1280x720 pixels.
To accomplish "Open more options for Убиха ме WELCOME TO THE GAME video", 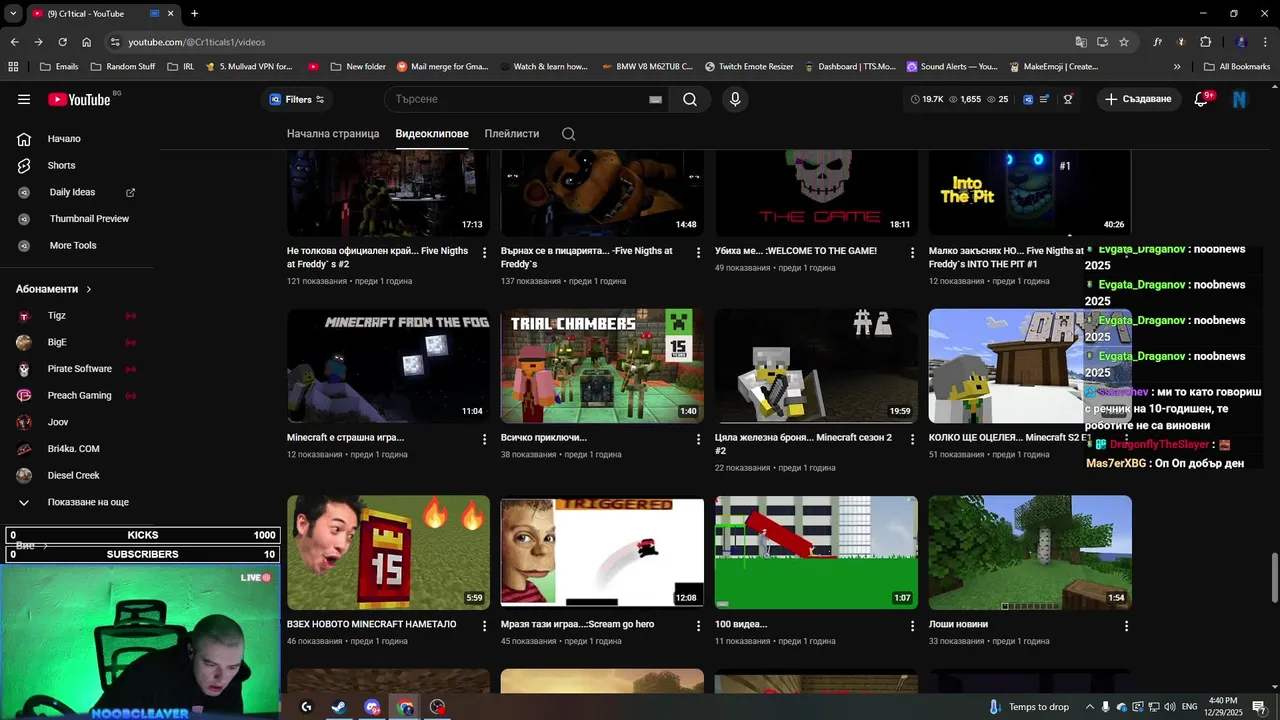I will tap(912, 253).
